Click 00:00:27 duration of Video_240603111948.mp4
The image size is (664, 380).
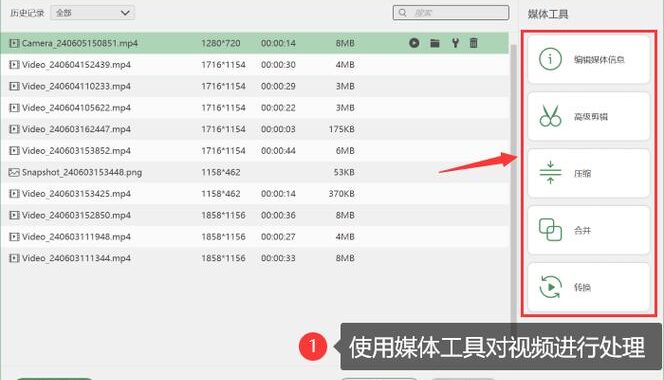click(278, 237)
